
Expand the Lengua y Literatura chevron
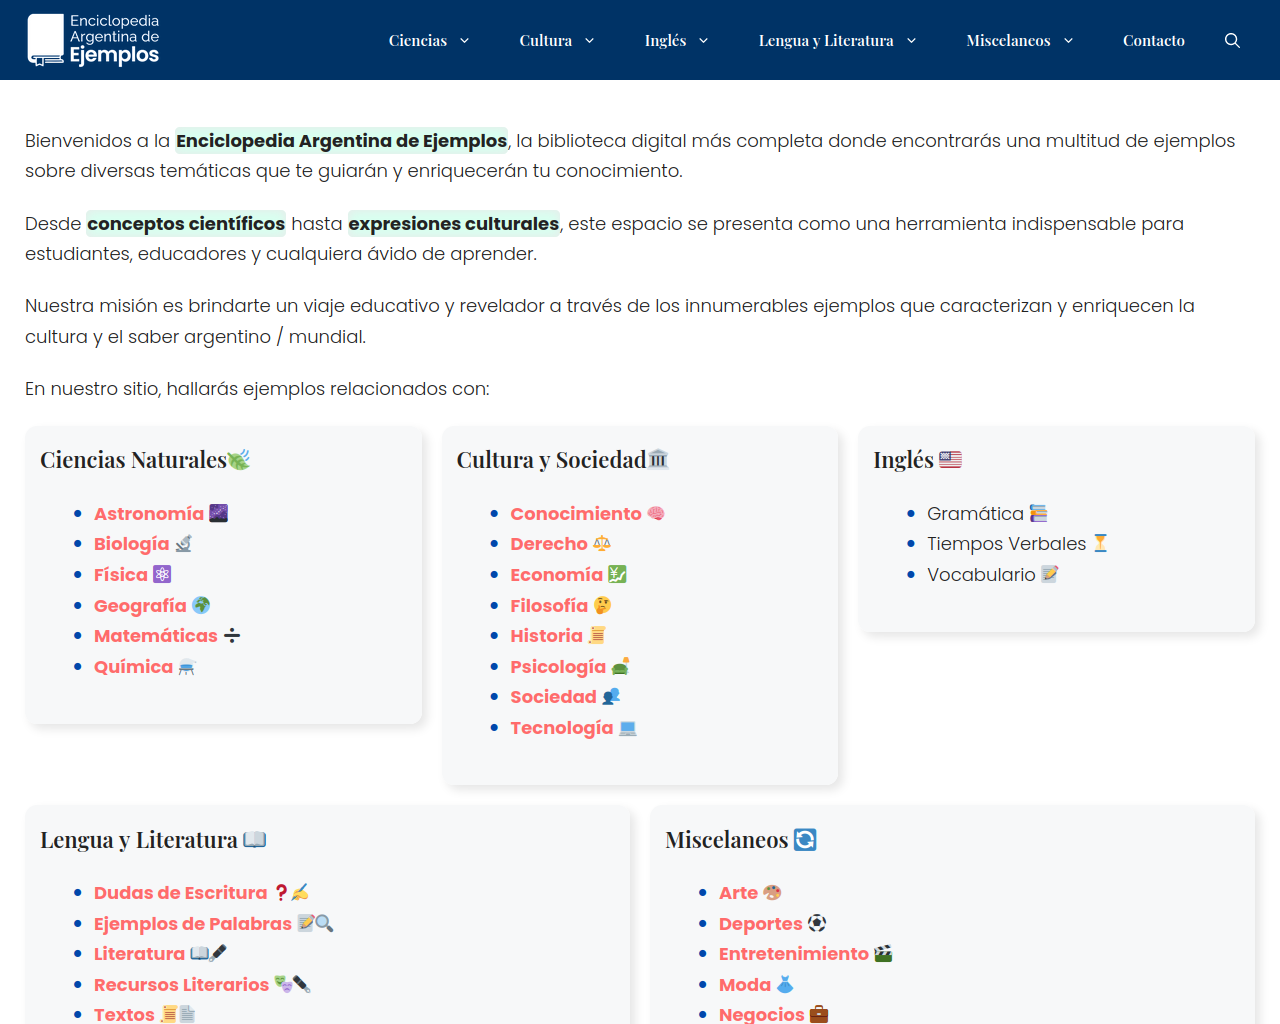(911, 41)
